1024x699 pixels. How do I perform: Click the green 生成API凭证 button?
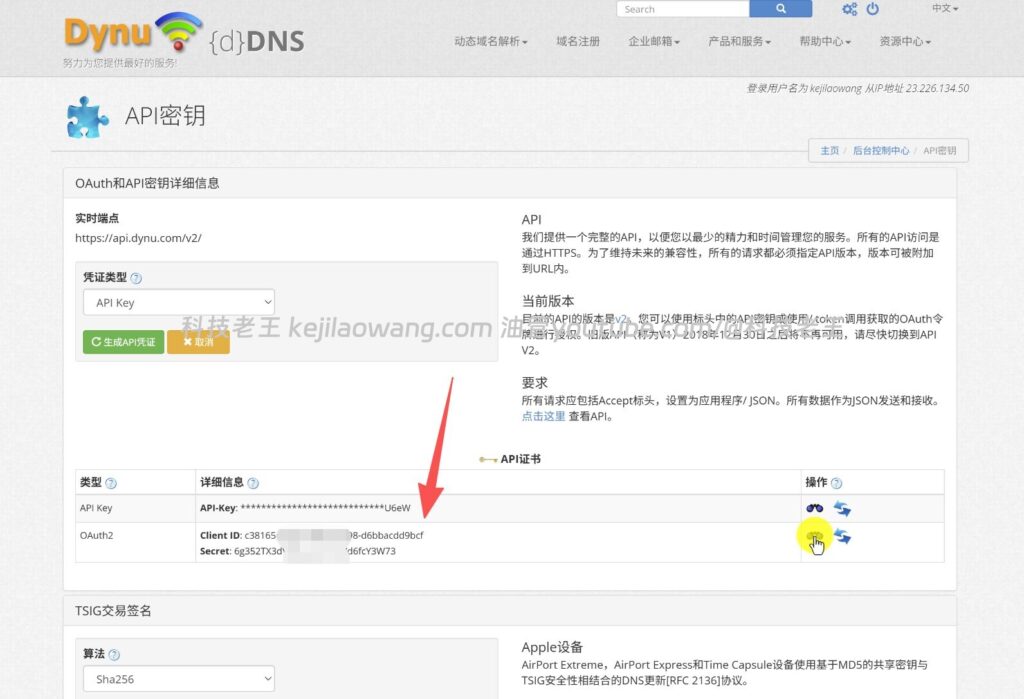[122, 341]
